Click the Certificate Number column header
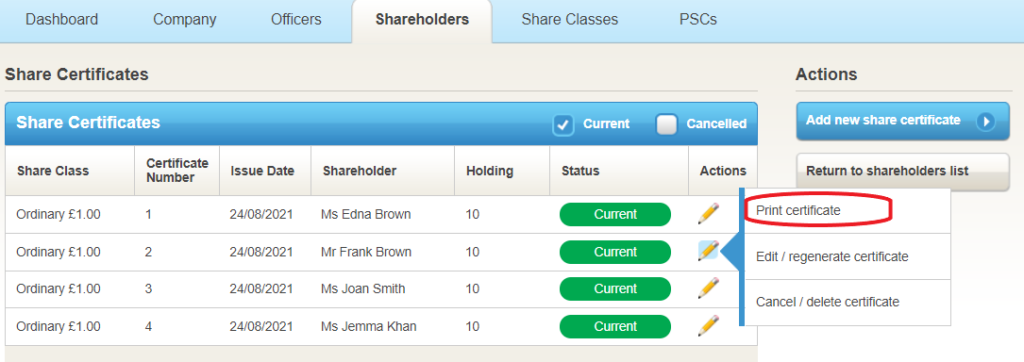Screen dimensions: 1024x362 point(177,171)
